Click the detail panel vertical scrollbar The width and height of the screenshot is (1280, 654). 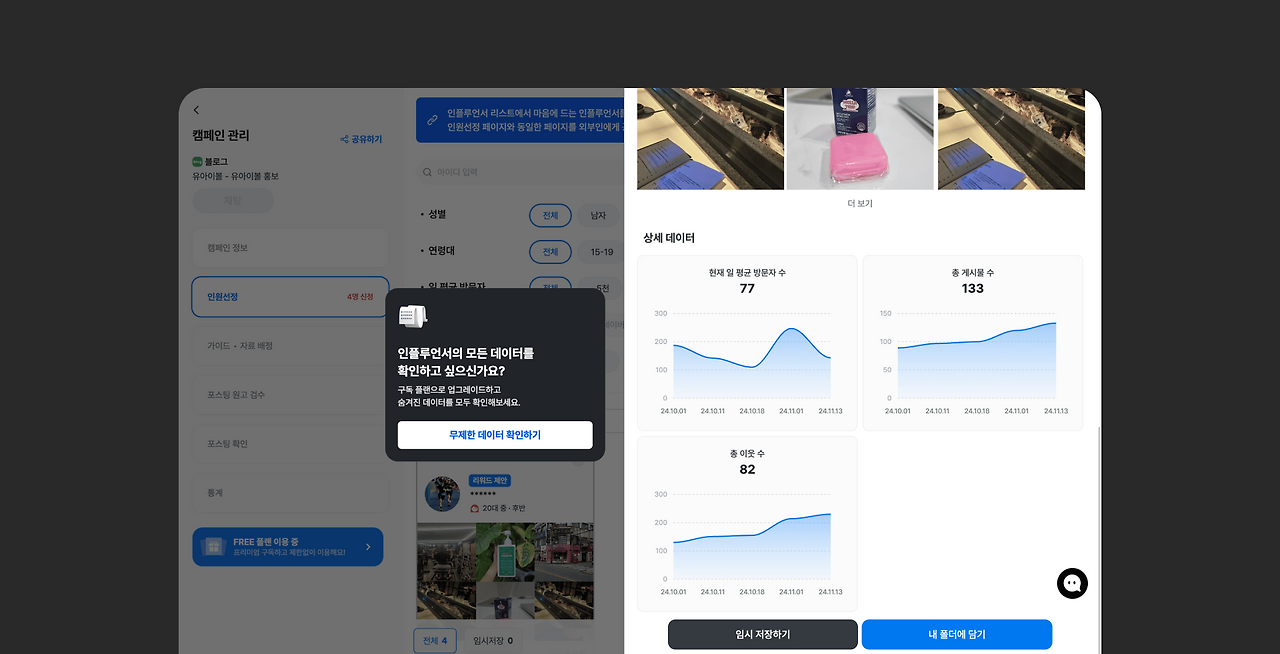pos(1098,540)
